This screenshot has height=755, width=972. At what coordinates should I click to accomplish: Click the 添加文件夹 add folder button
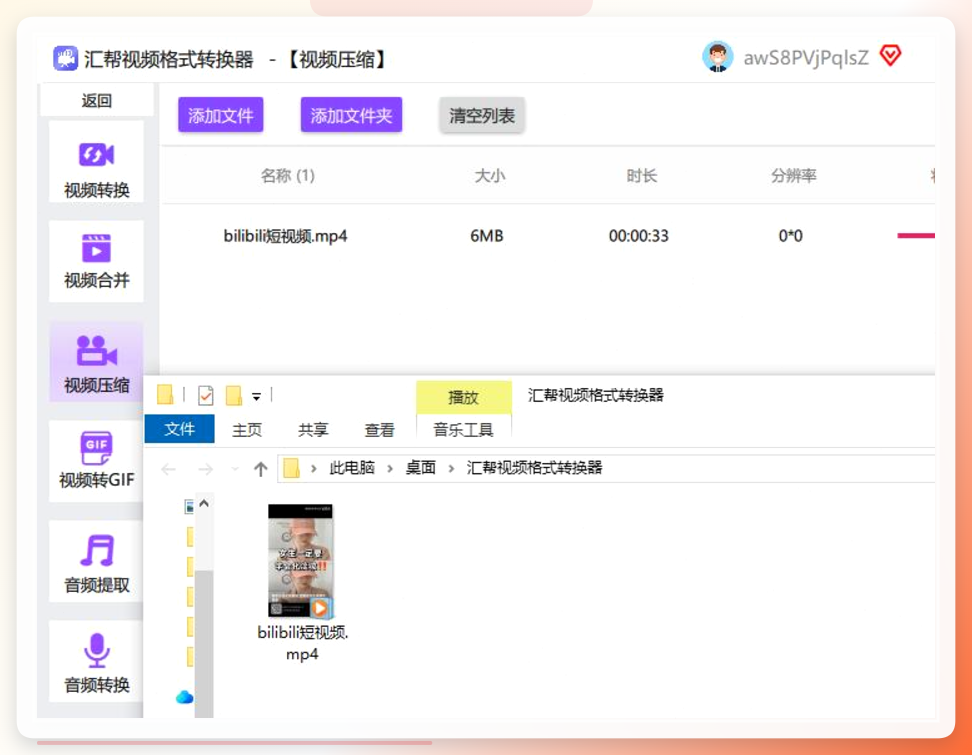tap(351, 115)
